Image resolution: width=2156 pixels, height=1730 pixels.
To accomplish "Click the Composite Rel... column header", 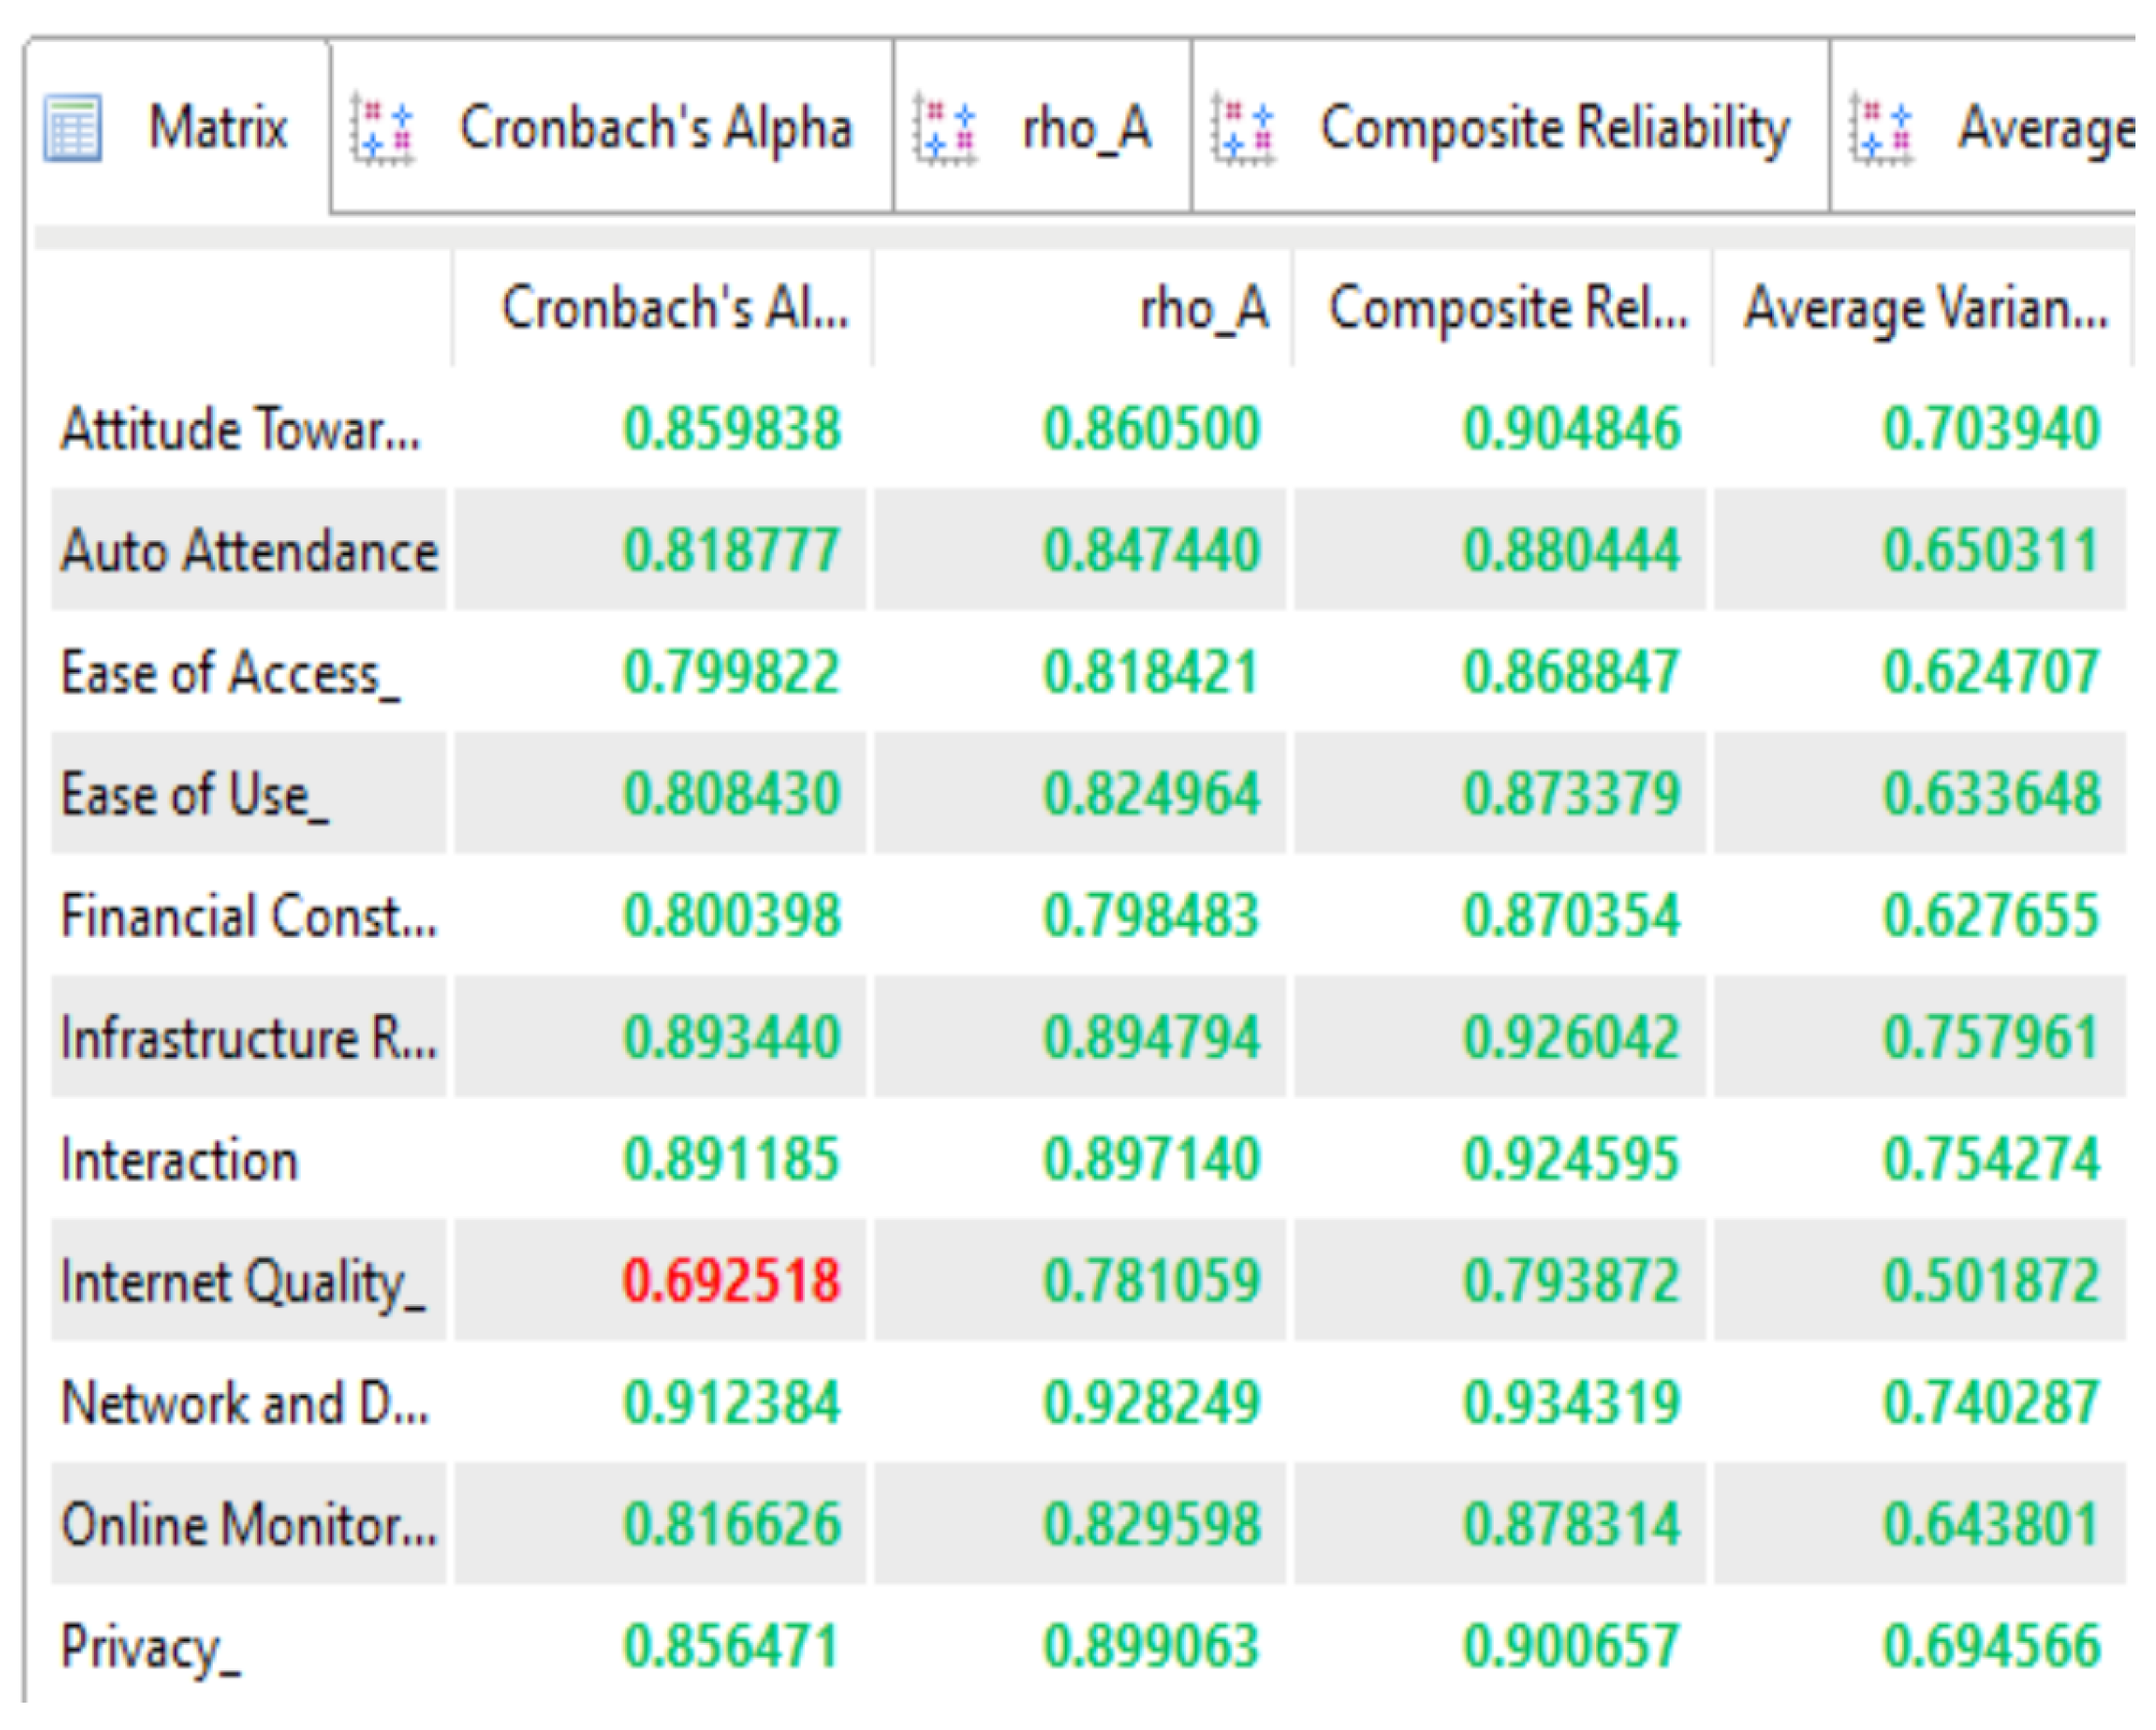I will coord(1507,308).
